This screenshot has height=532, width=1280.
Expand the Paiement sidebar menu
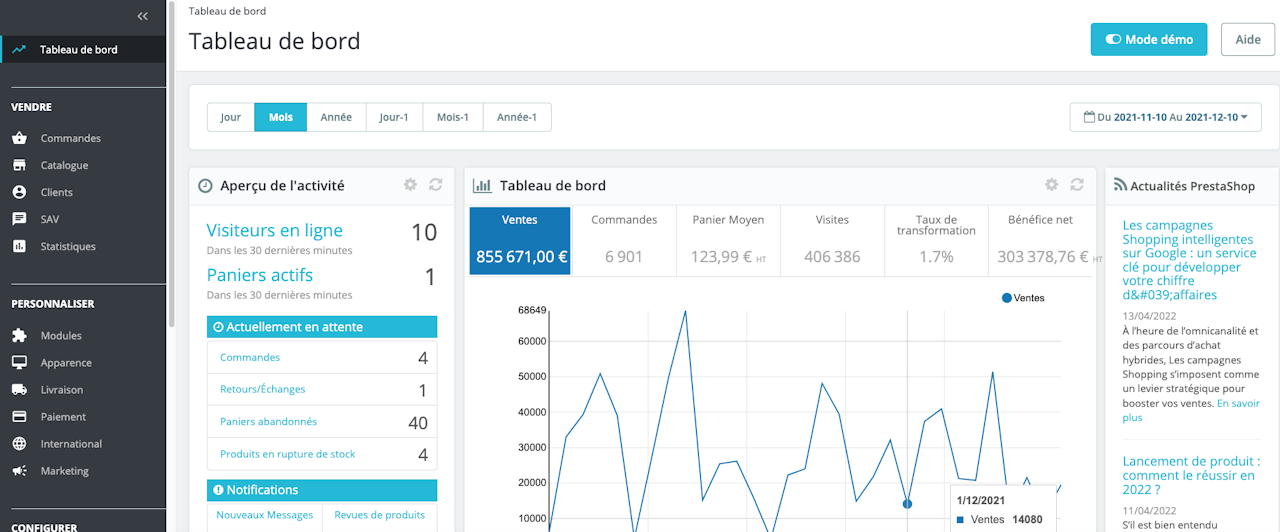pos(63,417)
